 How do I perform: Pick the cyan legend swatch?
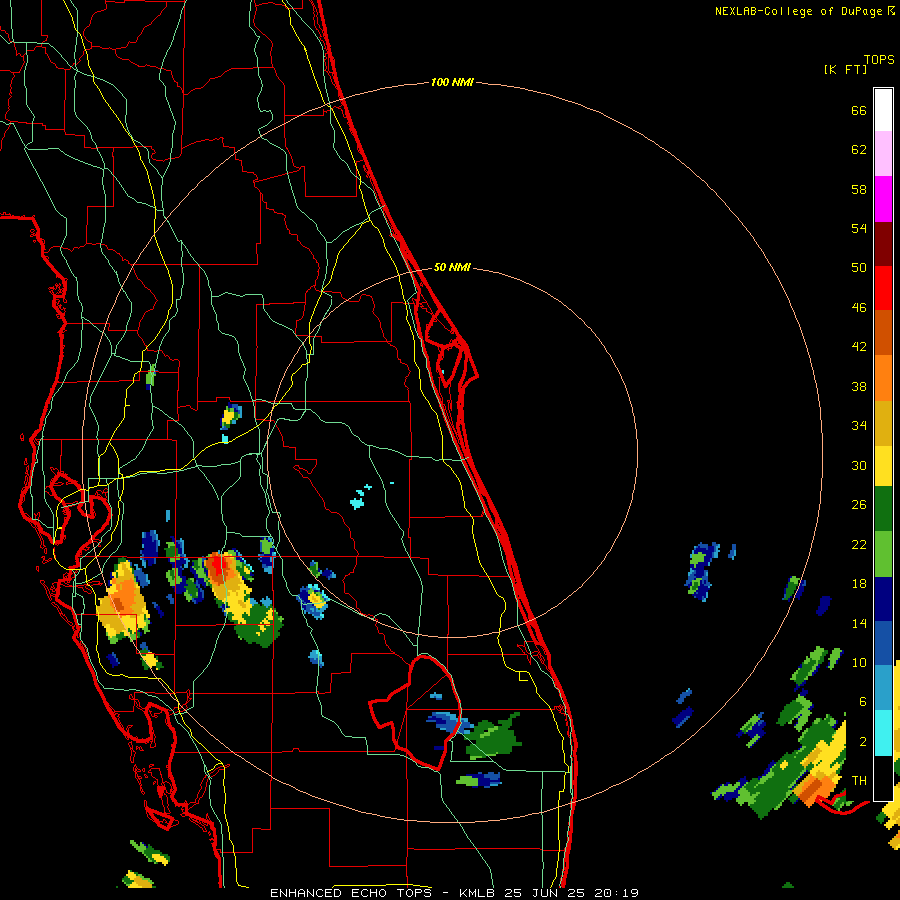(883, 732)
